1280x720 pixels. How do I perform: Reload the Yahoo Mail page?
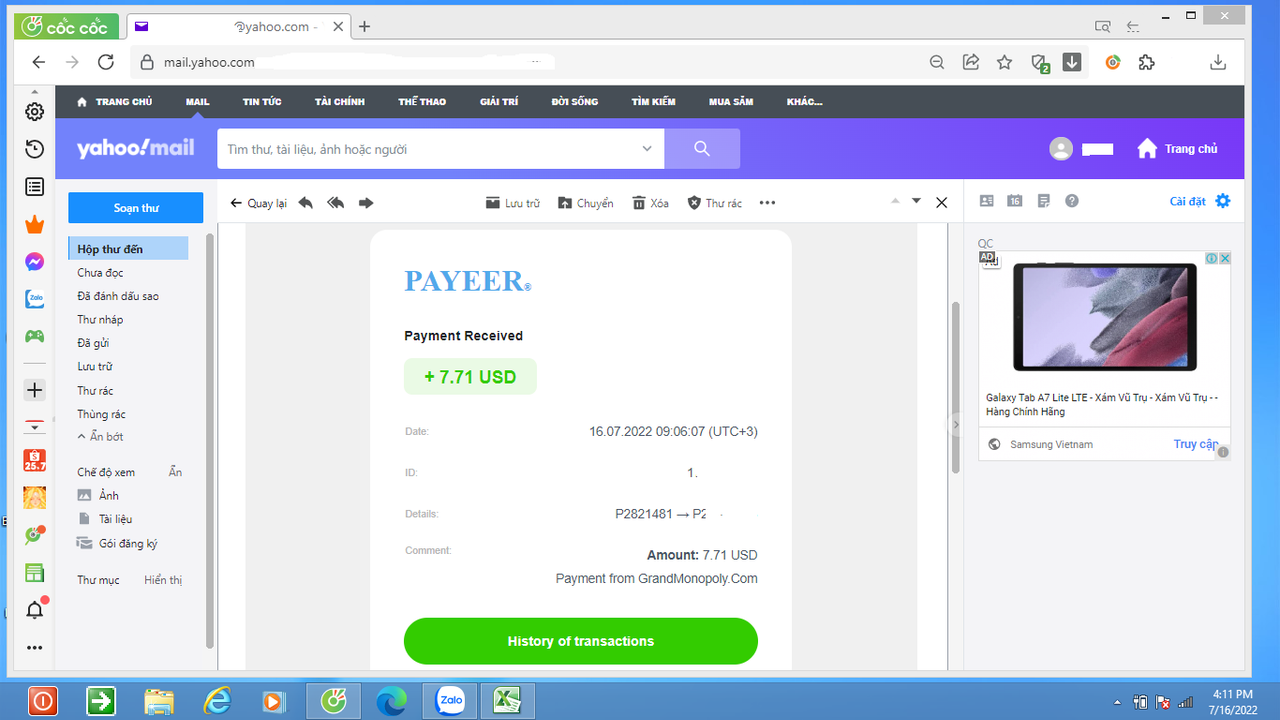[x=105, y=62]
